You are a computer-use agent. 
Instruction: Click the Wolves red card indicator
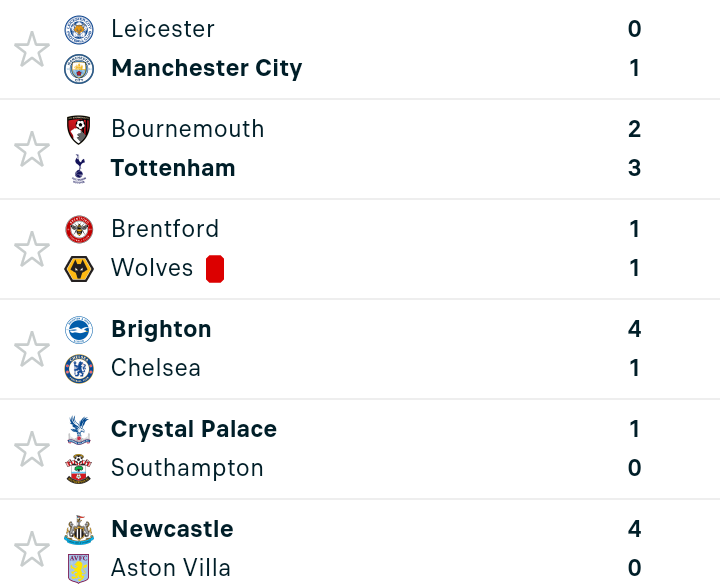[215, 269]
